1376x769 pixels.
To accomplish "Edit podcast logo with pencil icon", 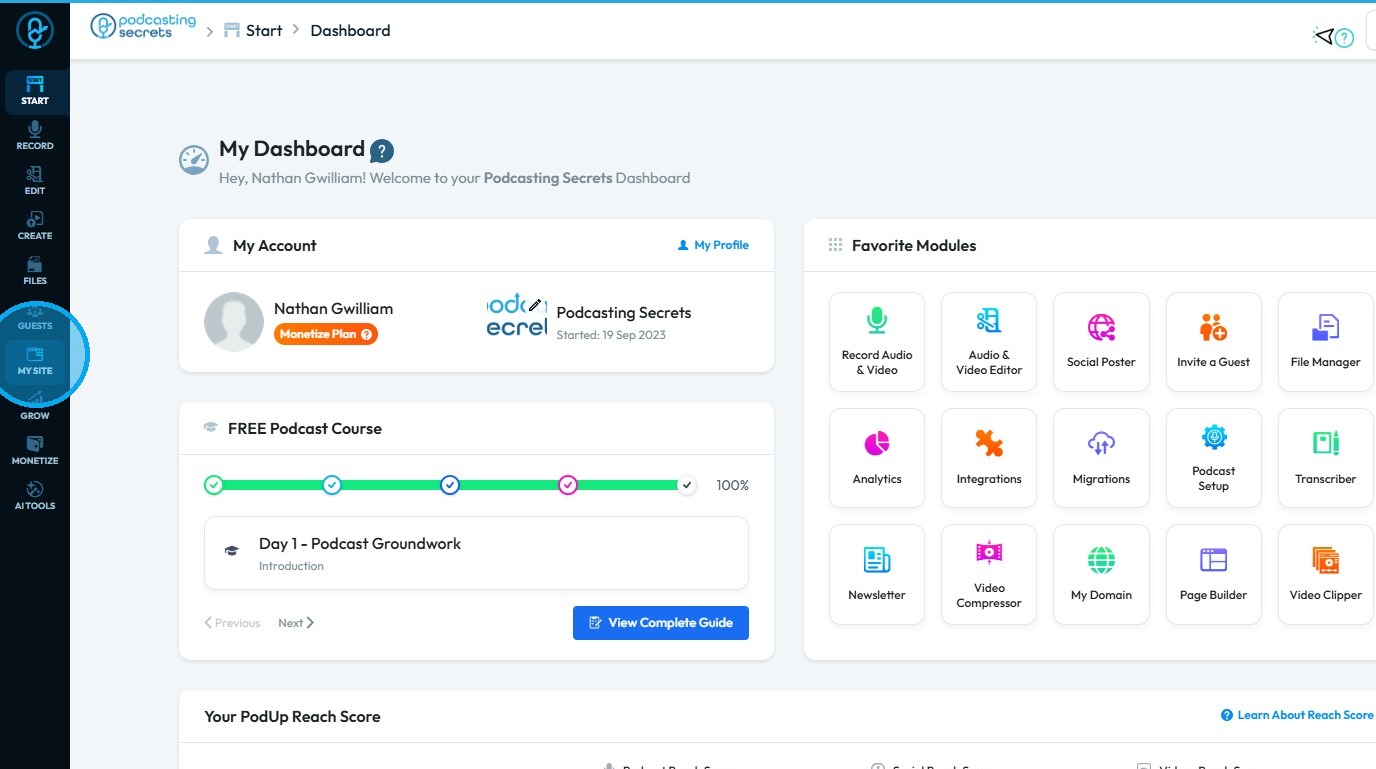I will coord(535,304).
